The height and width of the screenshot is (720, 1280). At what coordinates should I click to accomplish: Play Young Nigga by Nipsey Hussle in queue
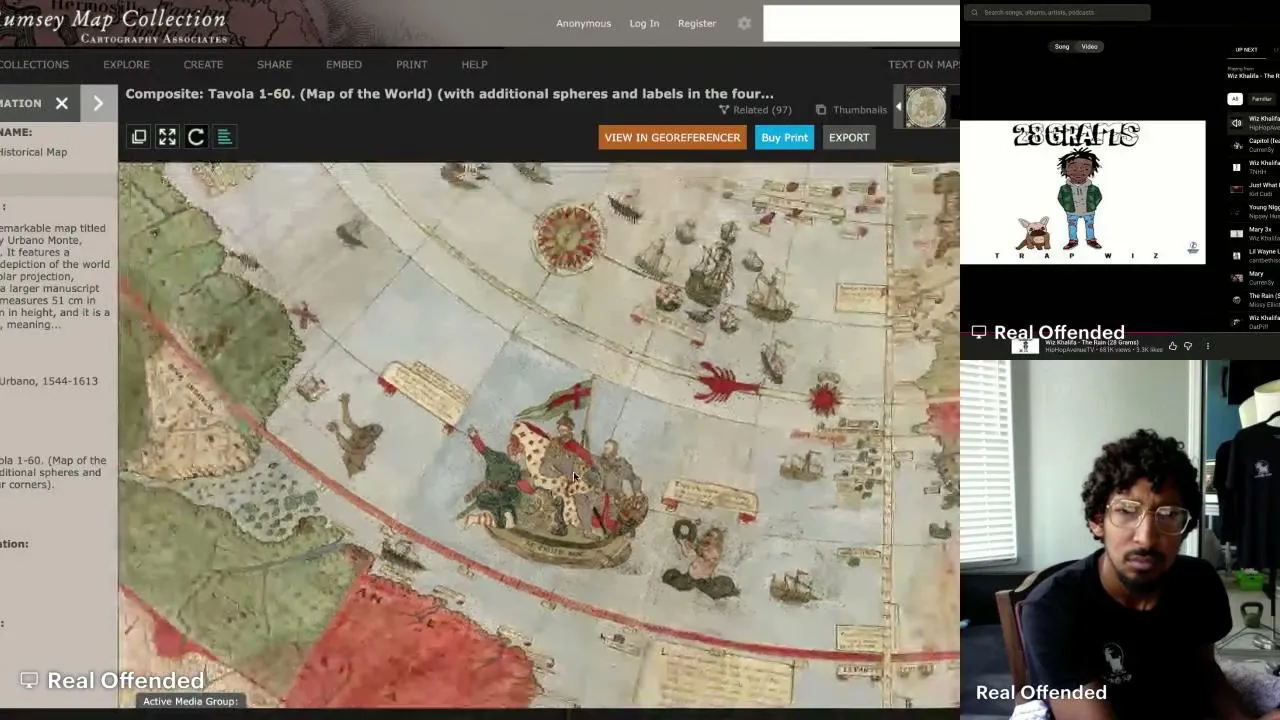click(1254, 211)
